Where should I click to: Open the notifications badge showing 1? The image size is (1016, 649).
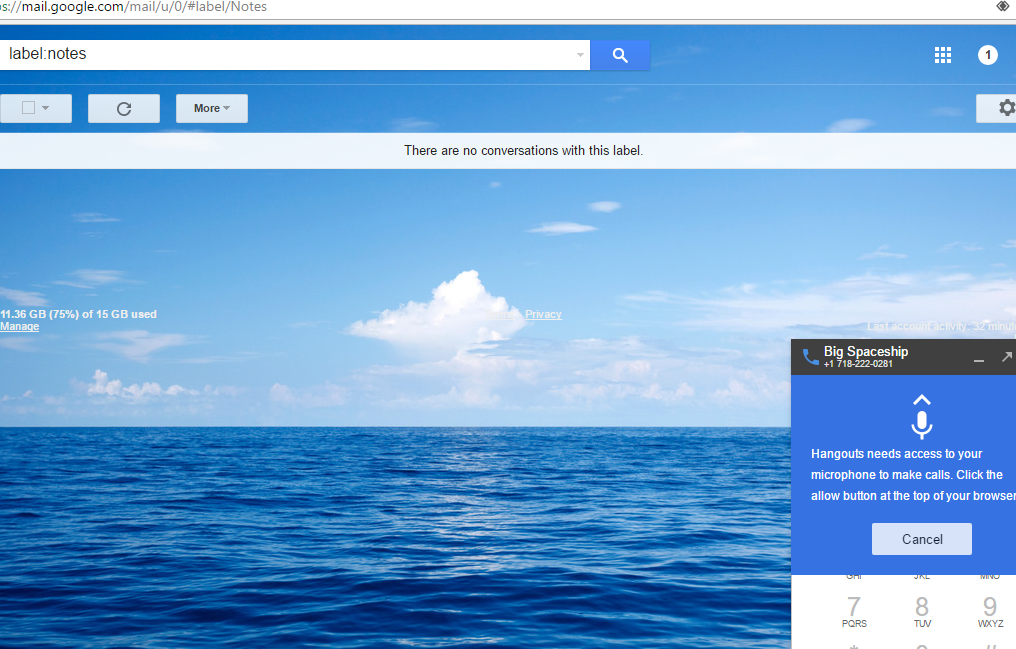[987, 55]
